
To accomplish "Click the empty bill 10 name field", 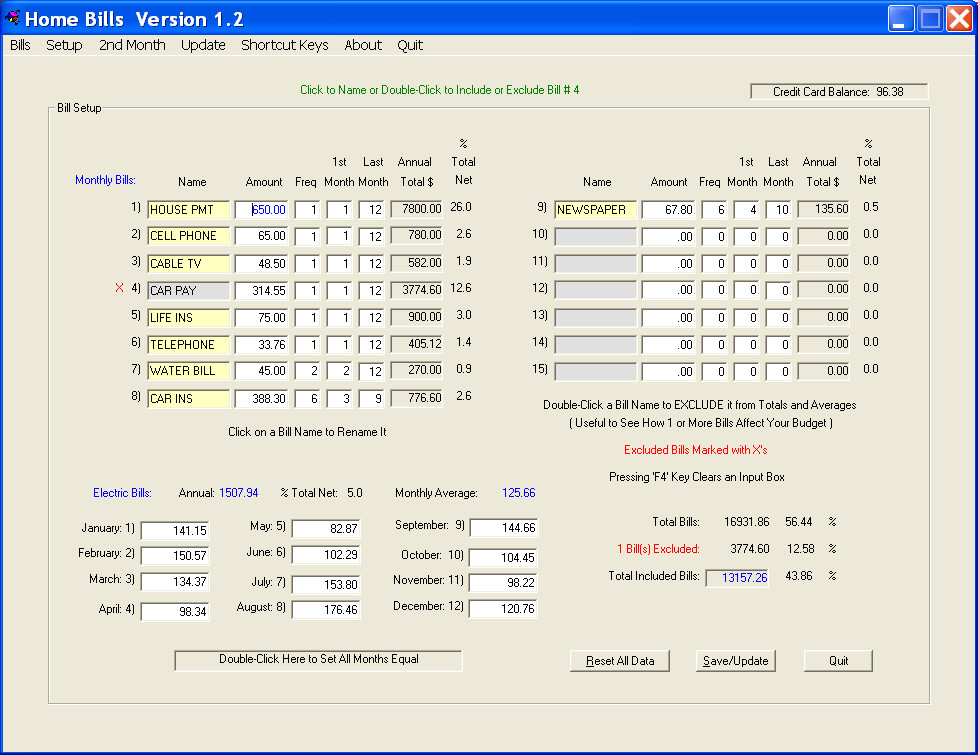I will click(x=595, y=237).
